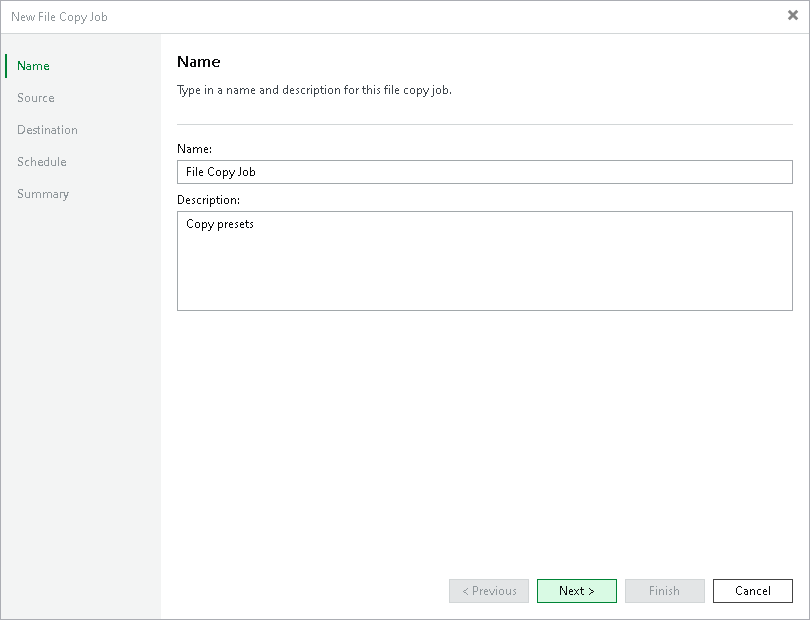
Task: Click the Finish button
Action: tap(664, 591)
